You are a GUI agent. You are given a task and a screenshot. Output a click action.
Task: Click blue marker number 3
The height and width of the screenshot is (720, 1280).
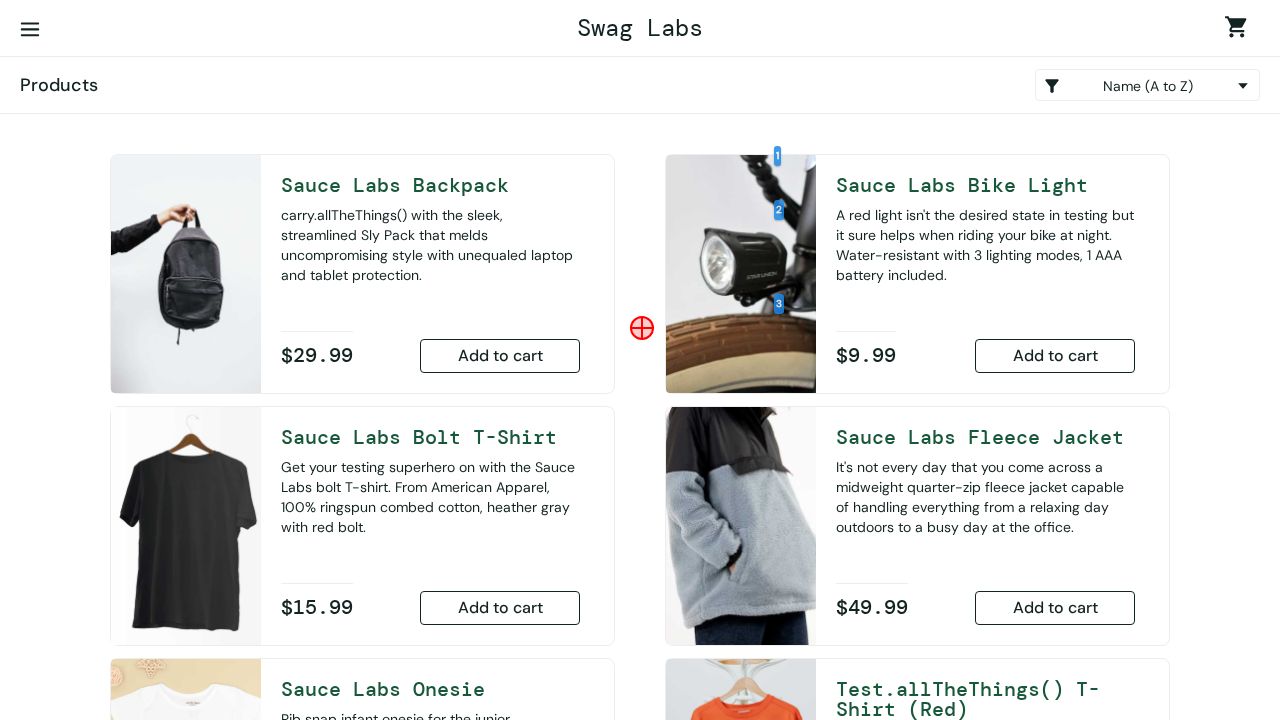(779, 304)
